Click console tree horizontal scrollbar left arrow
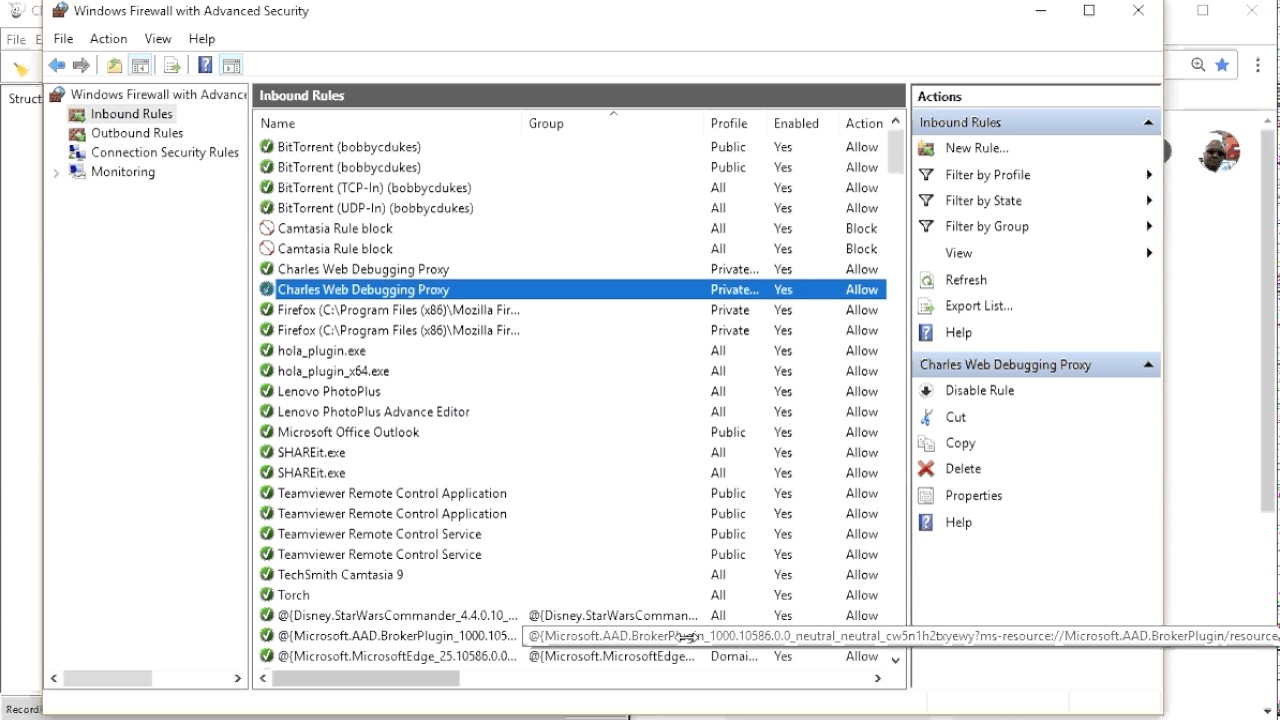 click(x=54, y=678)
